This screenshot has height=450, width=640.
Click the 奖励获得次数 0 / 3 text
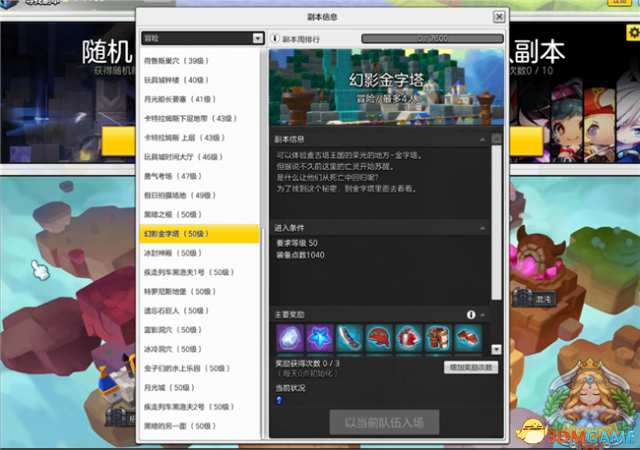pos(307,363)
